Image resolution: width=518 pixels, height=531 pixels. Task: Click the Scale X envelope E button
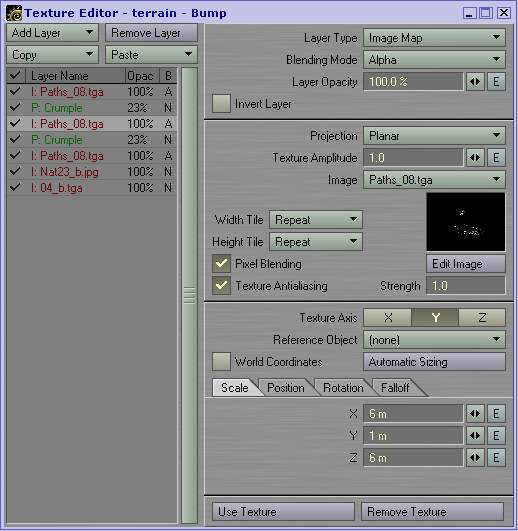[x=496, y=413]
